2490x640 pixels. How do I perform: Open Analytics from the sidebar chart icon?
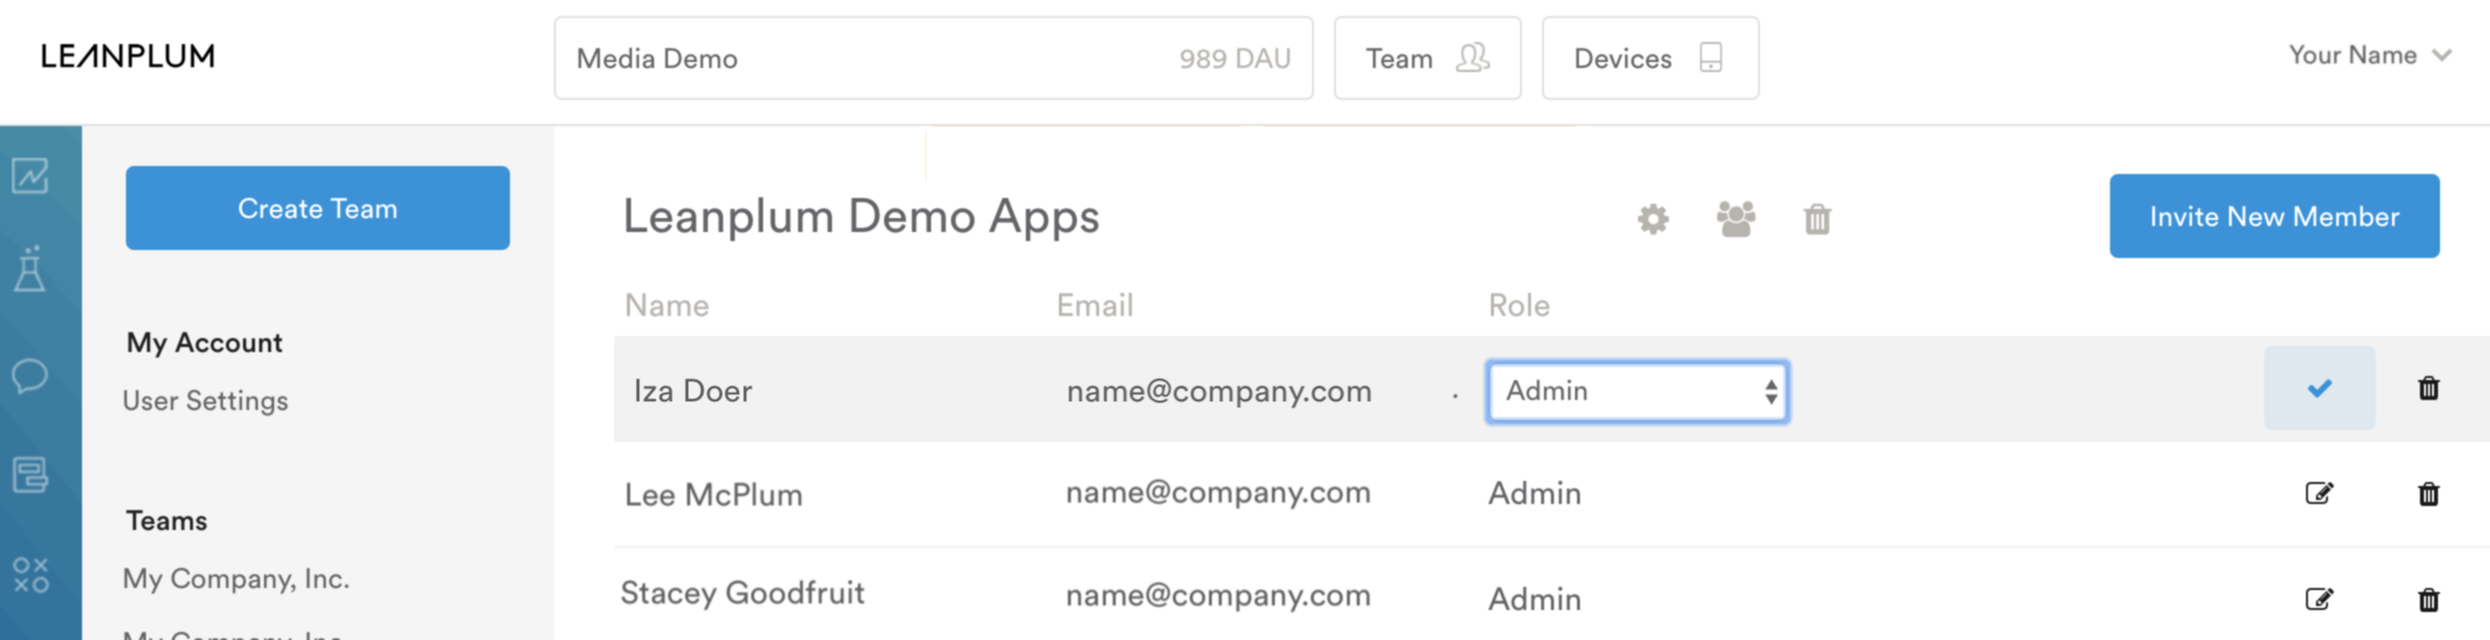pyautogui.click(x=30, y=176)
